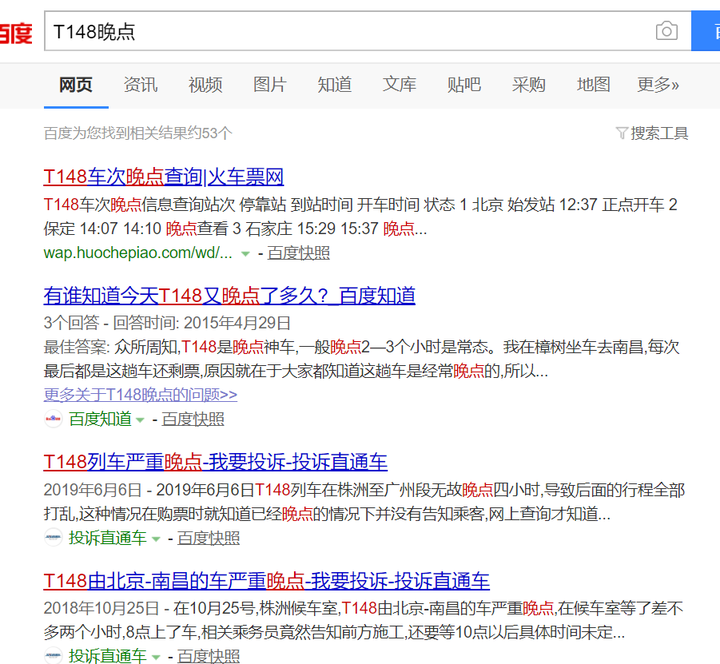Open the 地图 tab
The width and height of the screenshot is (720, 664).
point(593,85)
